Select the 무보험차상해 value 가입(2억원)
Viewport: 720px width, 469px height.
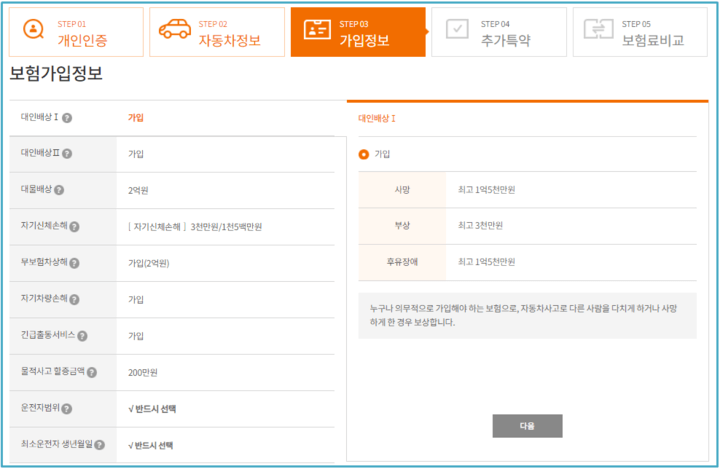tap(149, 263)
